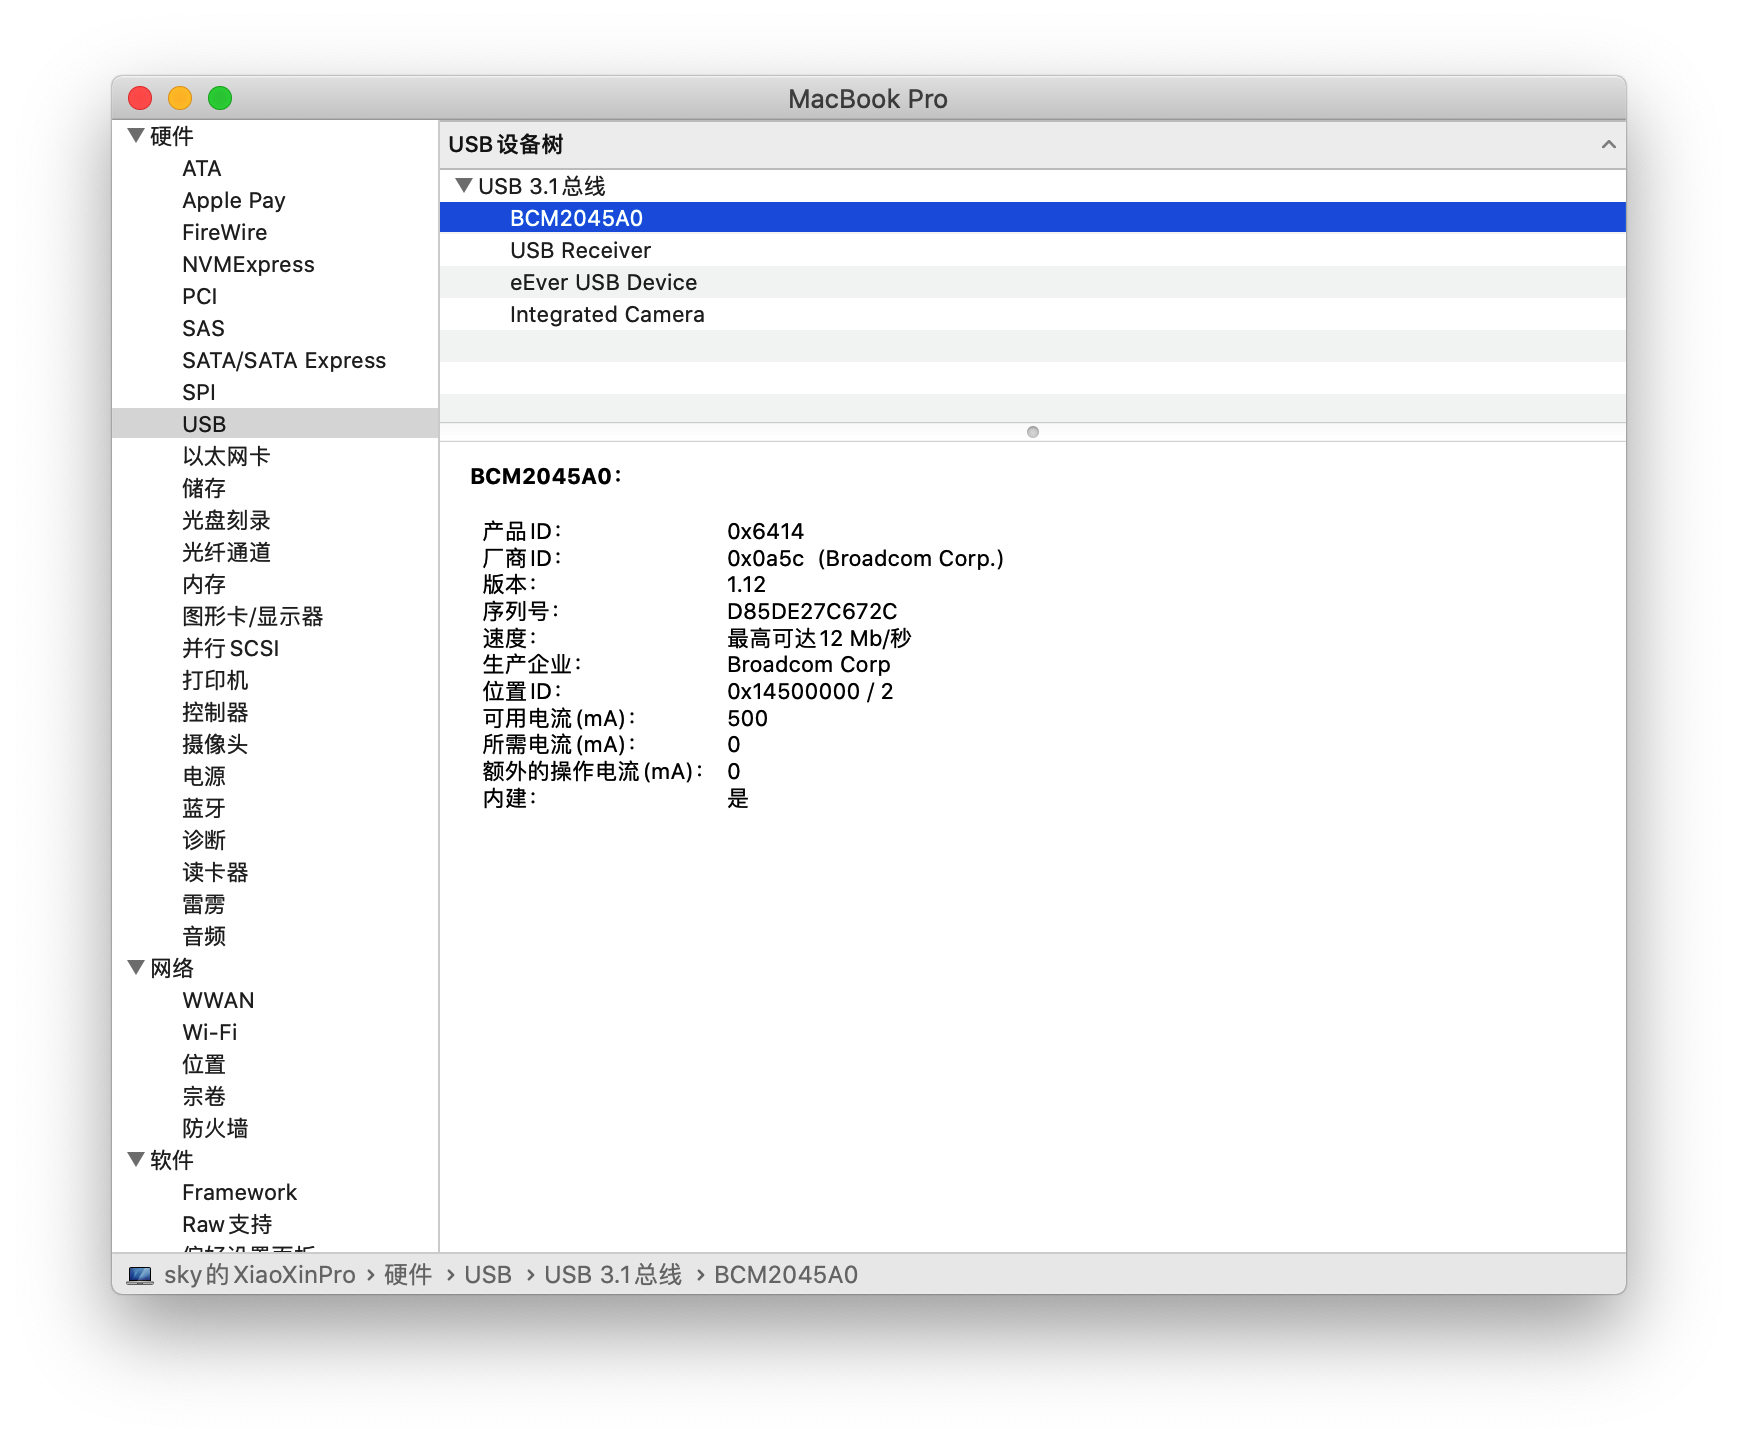The image size is (1738, 1442).
Task: Collapse the USB 3.1总线 tree node
Action: click(x=463, y=185)
